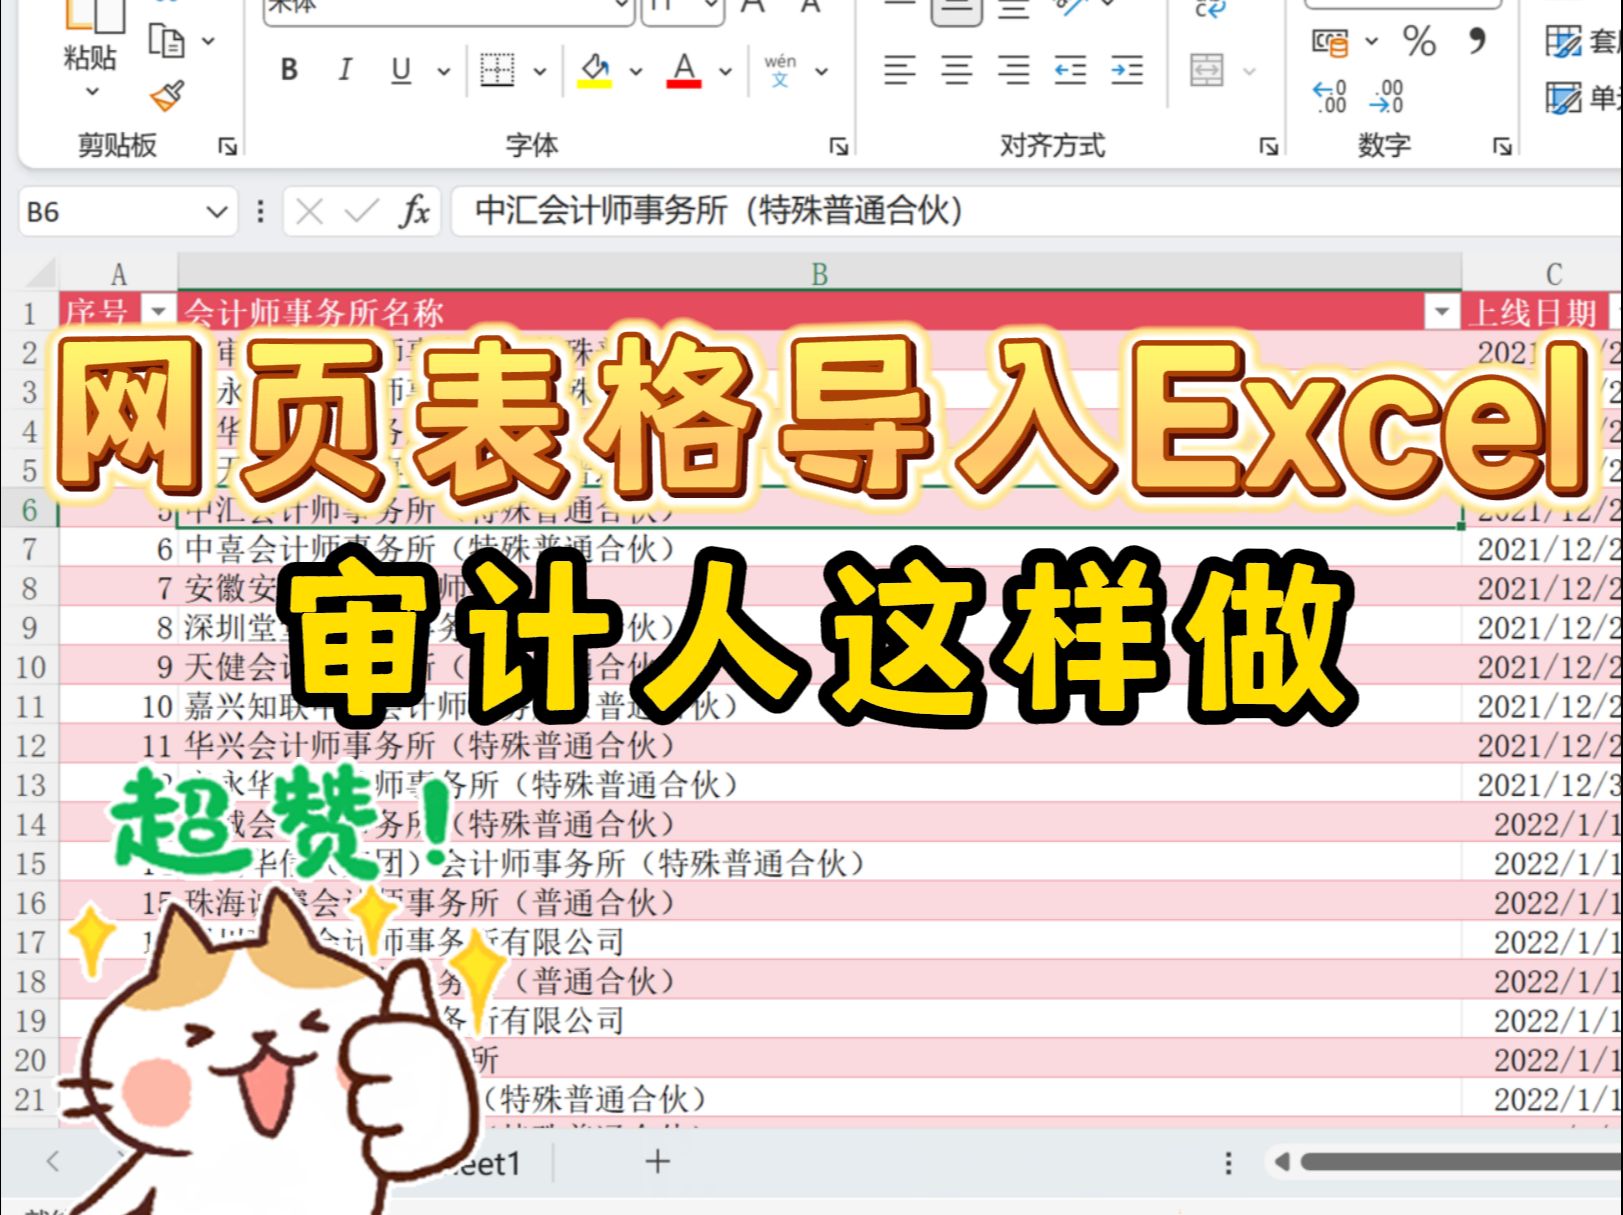Open the Copy options arrow
Image resolution: width=1623 pixels, height=1215 pixels.
(x=208, y=42)
